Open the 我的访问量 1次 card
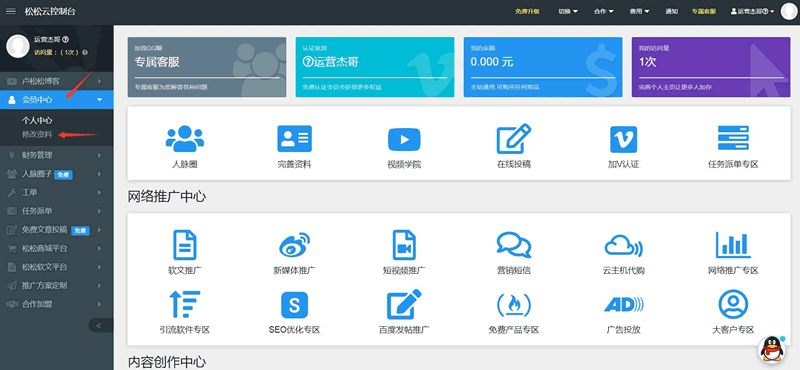This screenshot has height=370, width=800. pyautogui.click(x=711, y=67)
